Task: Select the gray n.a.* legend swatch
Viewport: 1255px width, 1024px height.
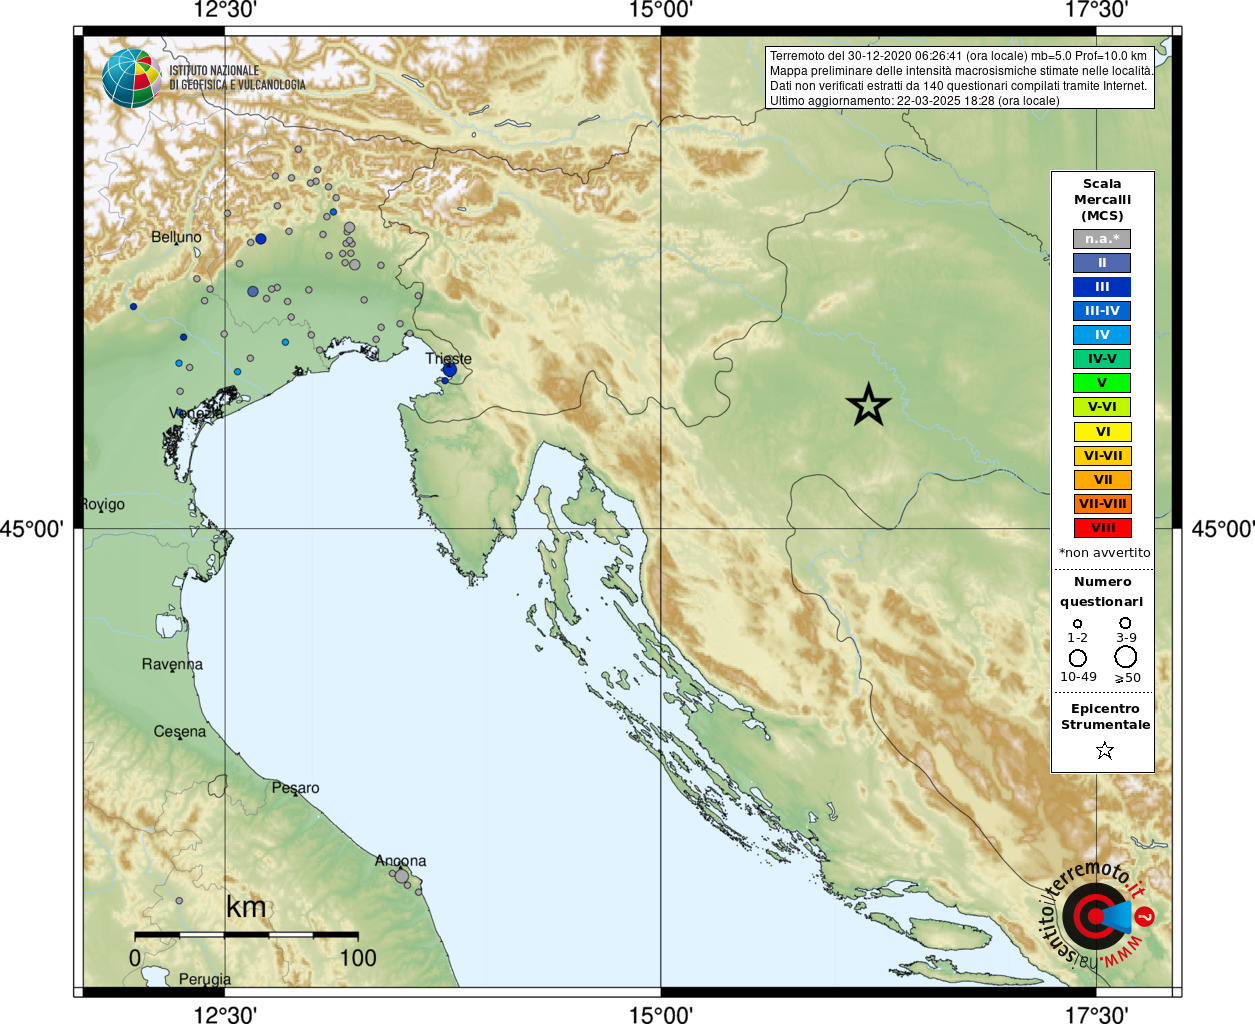Action: coord(1102,239)
